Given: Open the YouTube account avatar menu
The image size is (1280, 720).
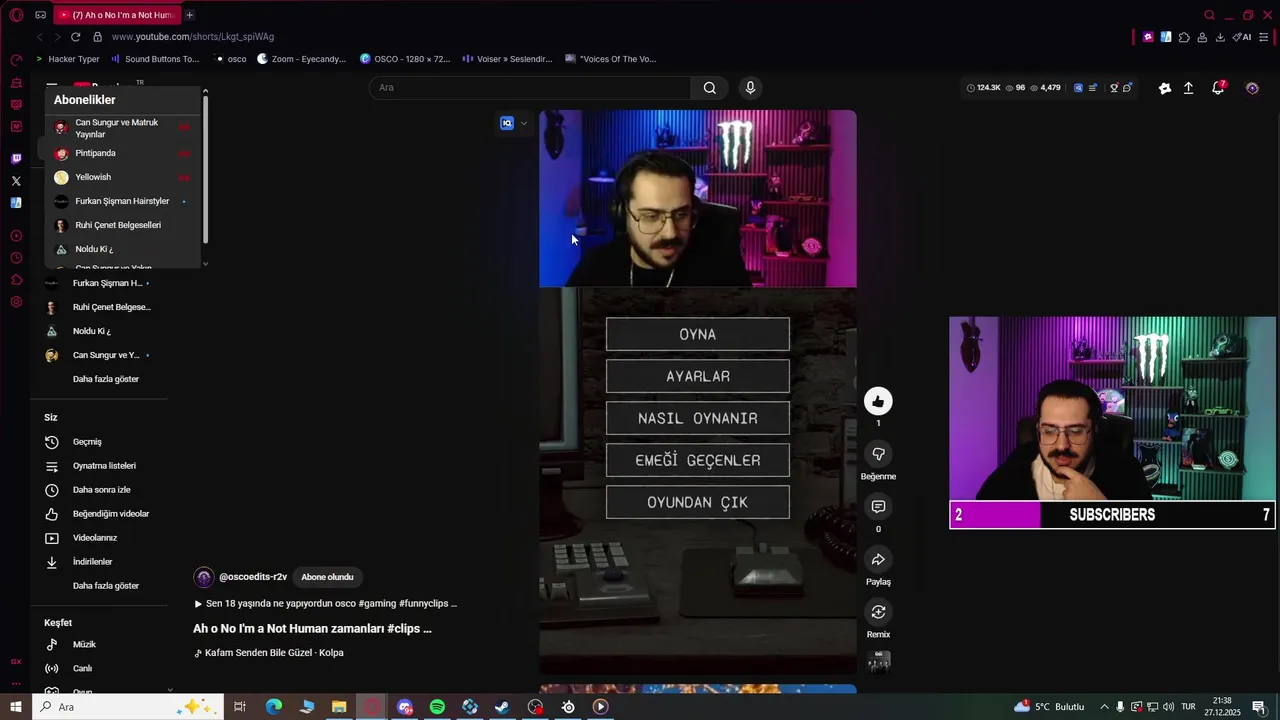Looking at the screenshot, I should tap(1252, 88).
